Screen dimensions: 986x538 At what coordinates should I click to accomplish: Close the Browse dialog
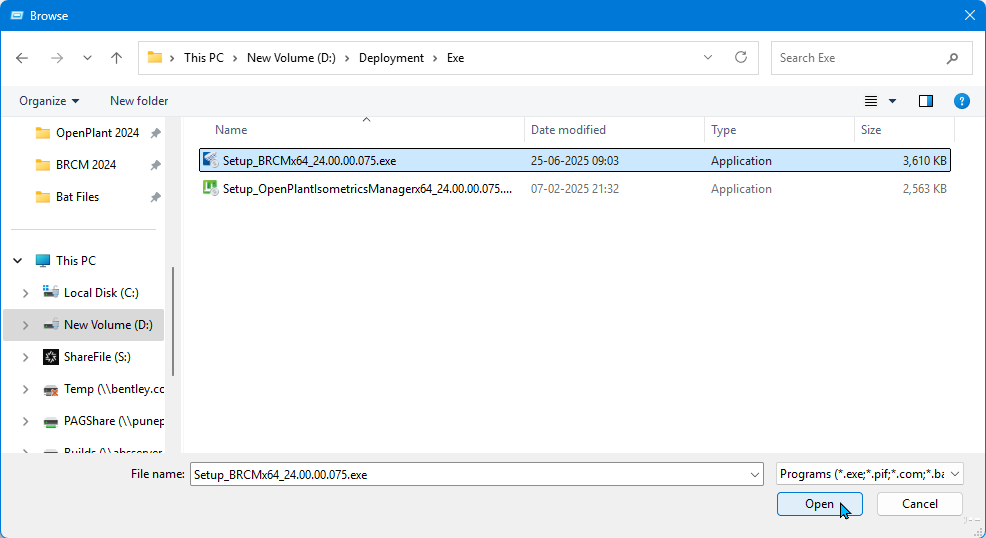pos(970,15)
